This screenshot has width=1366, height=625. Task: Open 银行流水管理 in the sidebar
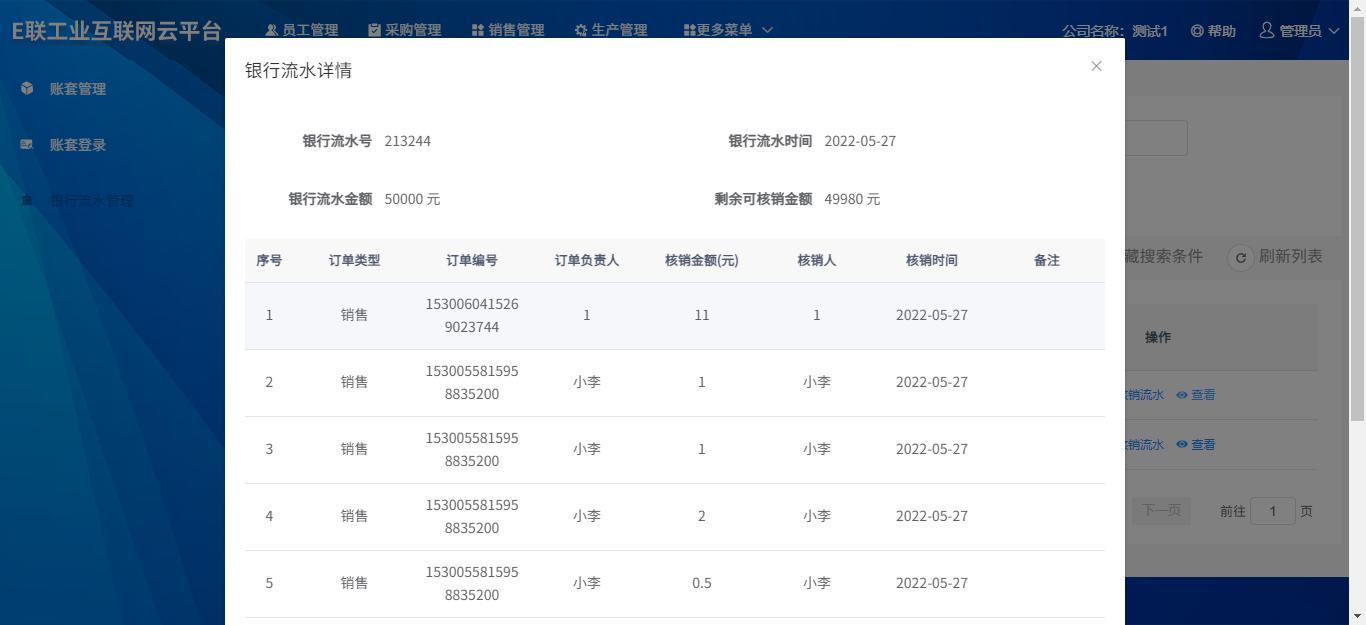[x=91, y=200]
